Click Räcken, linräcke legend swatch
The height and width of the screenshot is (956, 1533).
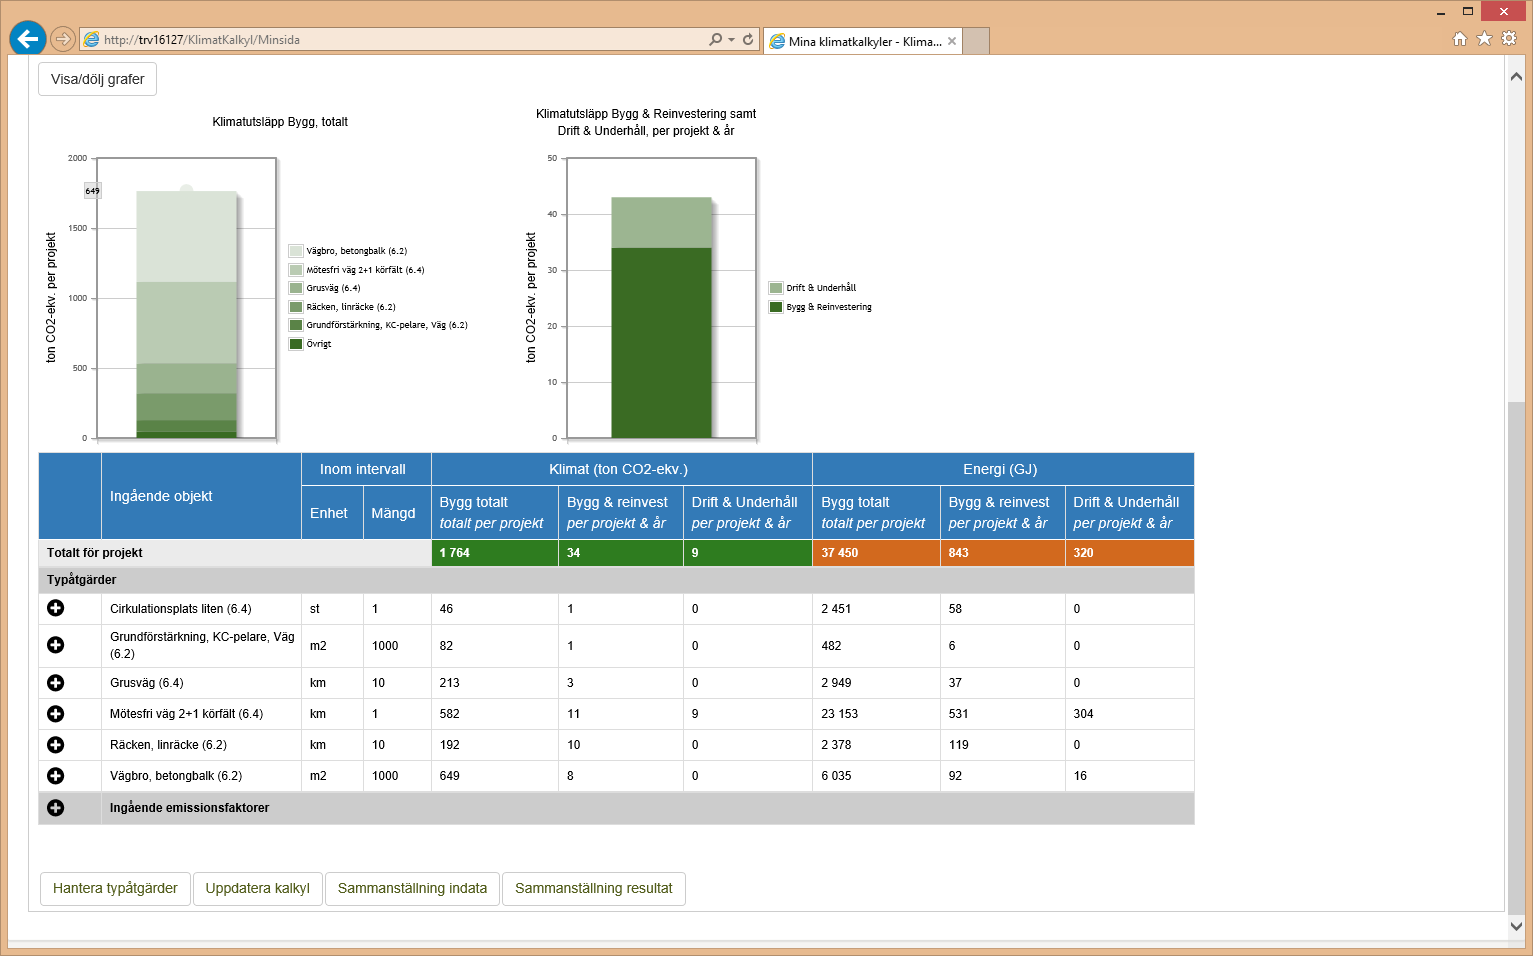296,307
